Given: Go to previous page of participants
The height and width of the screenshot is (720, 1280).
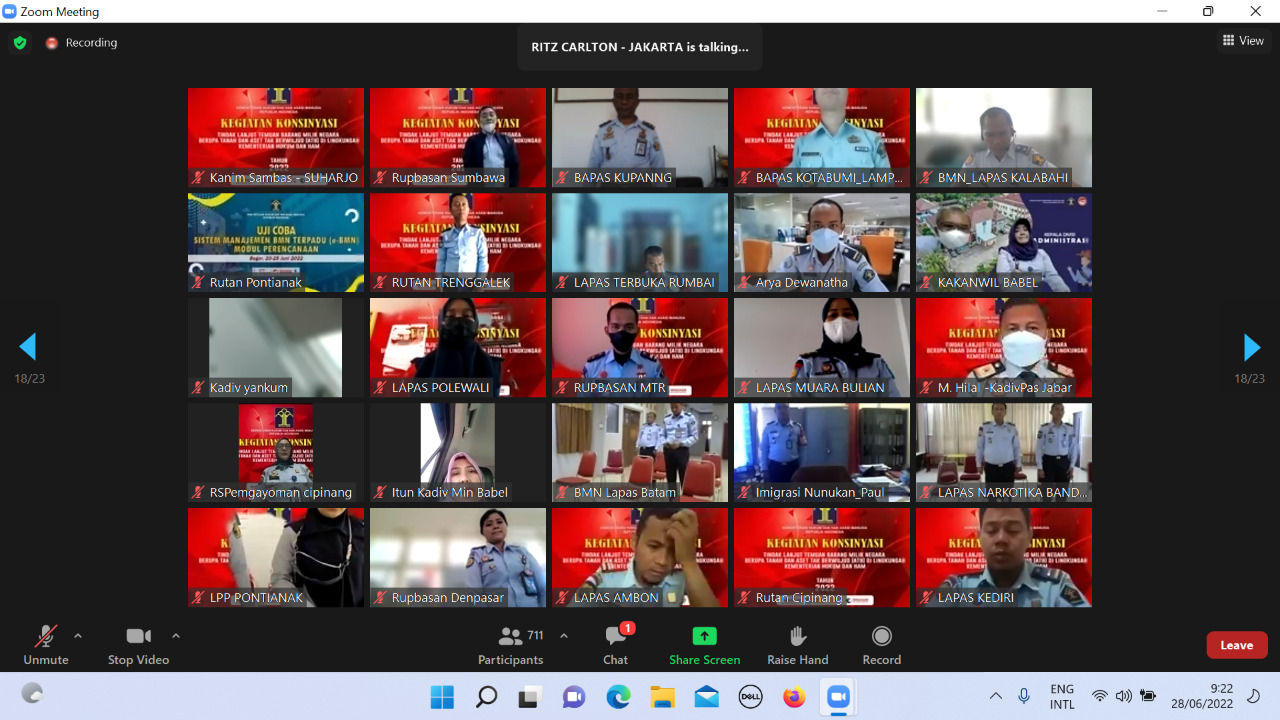Looking at the screenshot, I should tap(28, 347).
